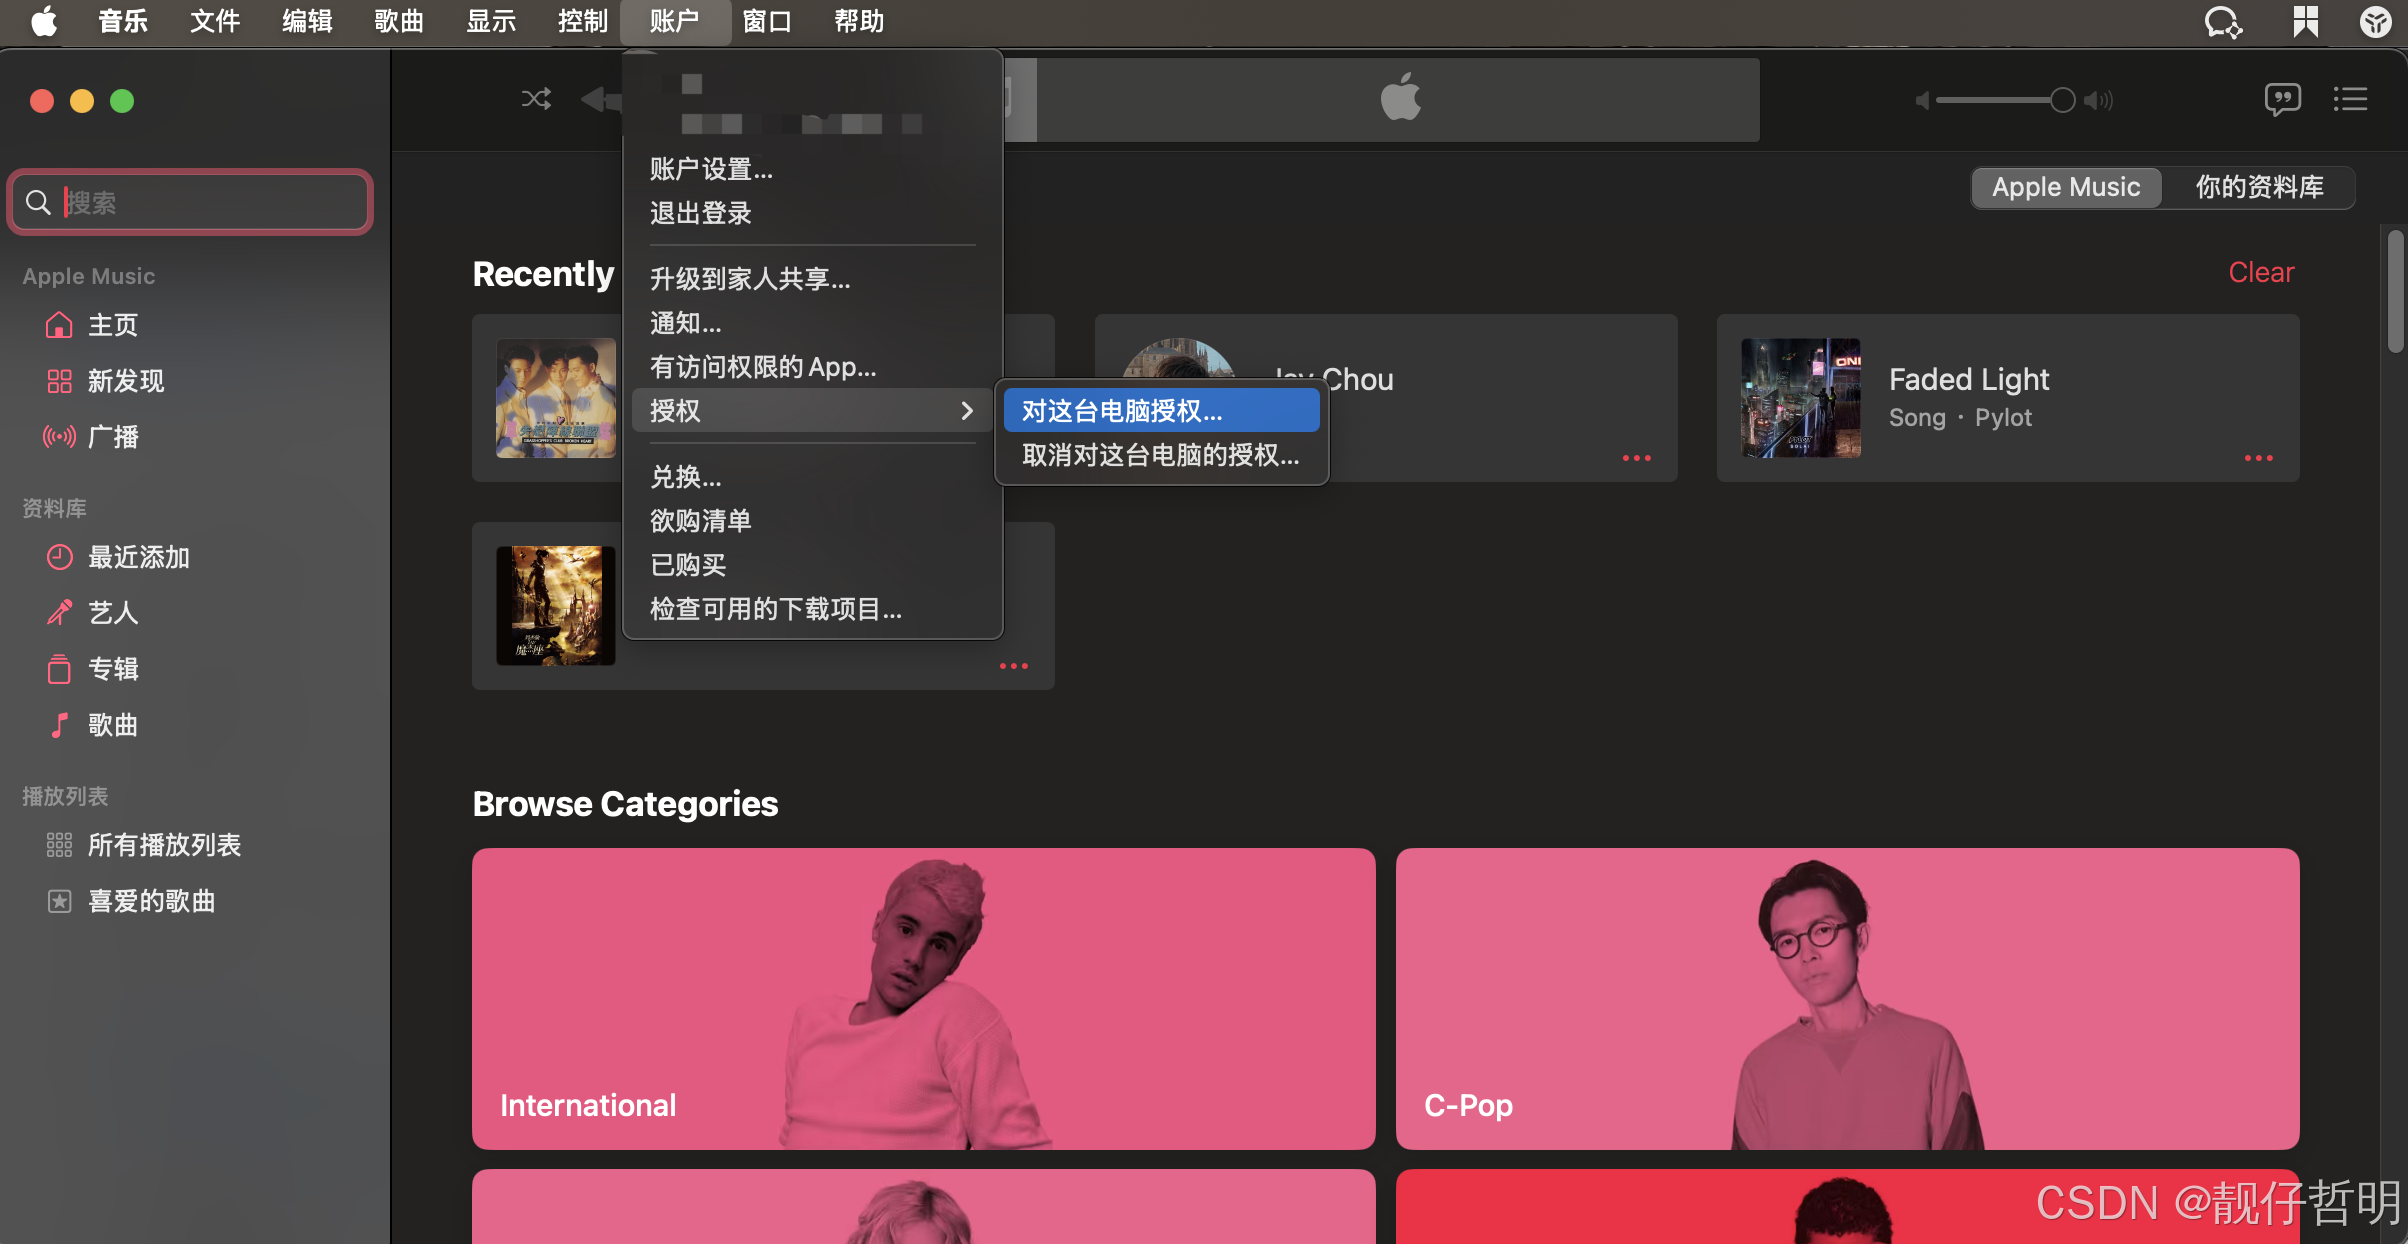Image resolution: width=2408 pixels, height=1244 pixels.
Task: Open the lyrics panel icon
Action: (2282, 99)
